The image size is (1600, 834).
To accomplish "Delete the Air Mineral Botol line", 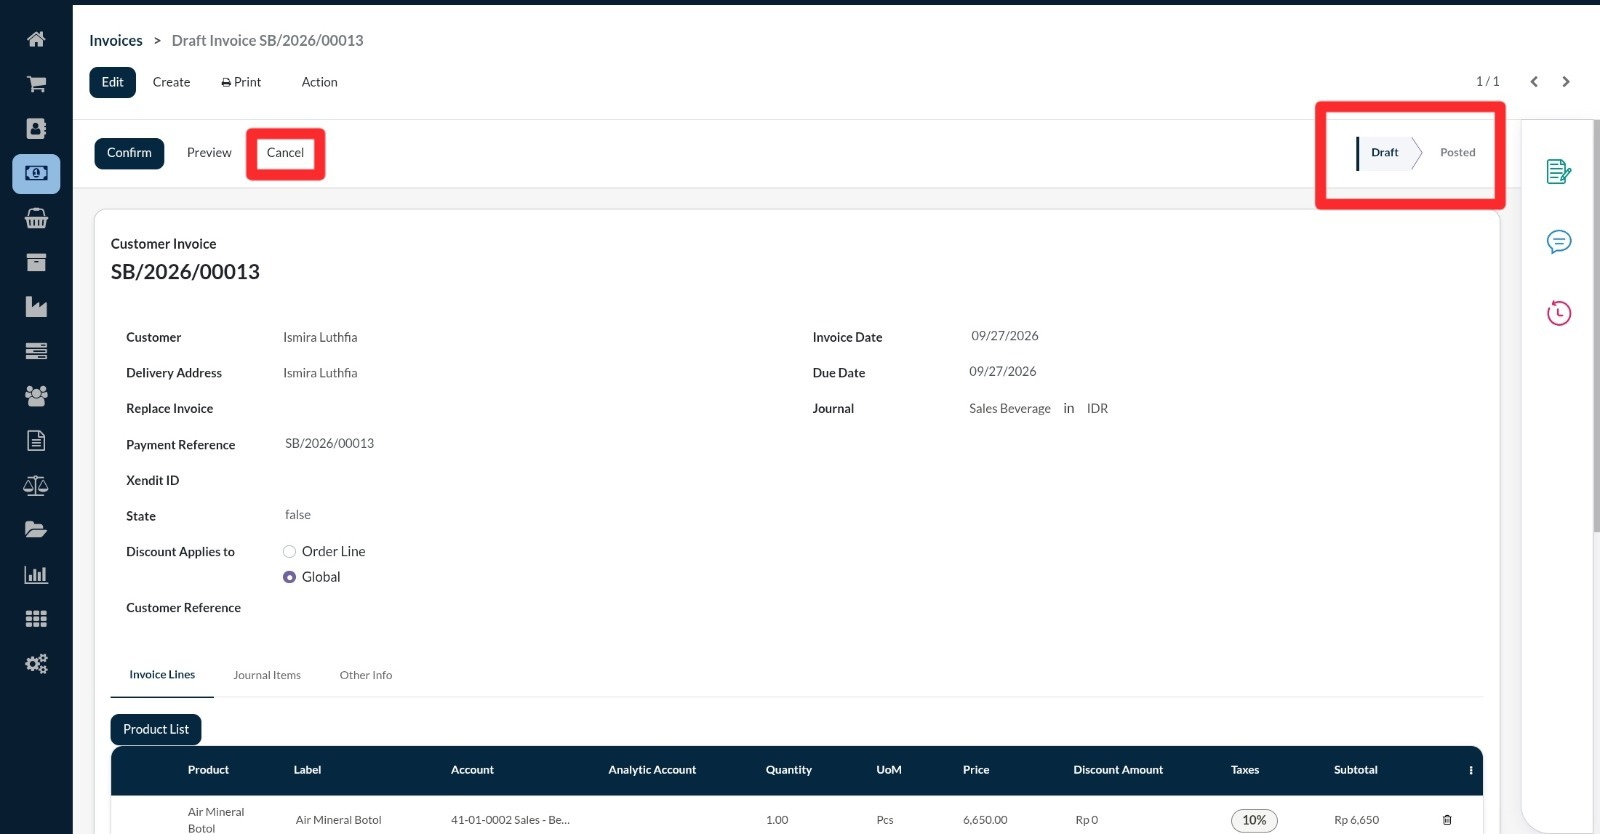I will click(x=1447, y=820).
